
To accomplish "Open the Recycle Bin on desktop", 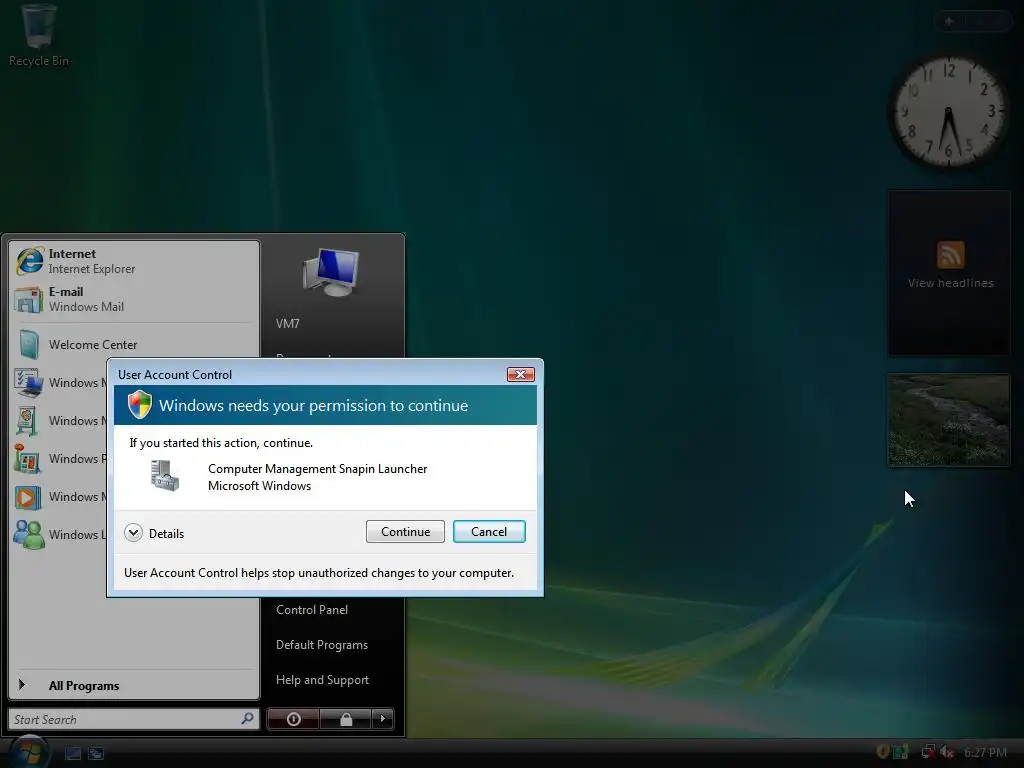I will tap(39, 35).
